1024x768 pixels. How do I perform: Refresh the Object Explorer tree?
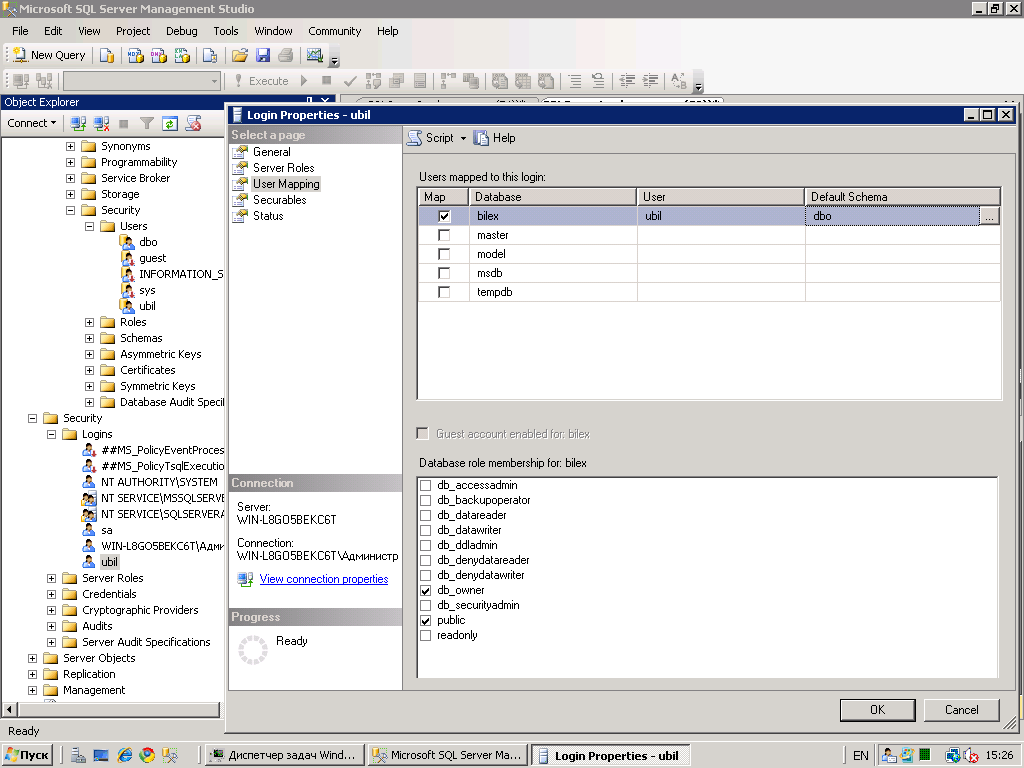pos(170,123)
